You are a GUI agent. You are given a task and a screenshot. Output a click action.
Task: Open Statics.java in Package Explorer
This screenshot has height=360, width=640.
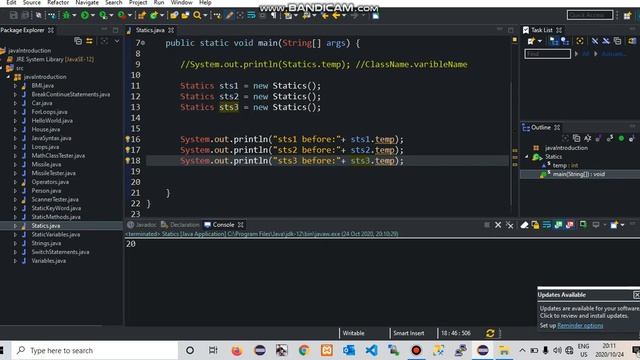coord(46,226)
